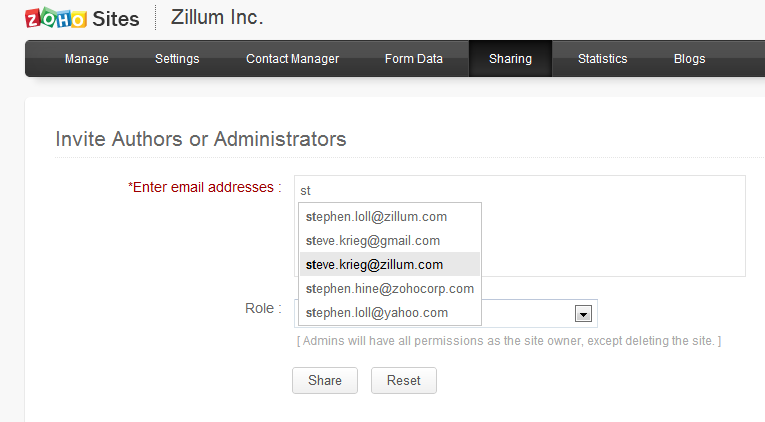Viewport: 765px width, 422px height.
Task: Expand the Role dropdown arrow
Action: pyautogui.click(x=582, y=314)
